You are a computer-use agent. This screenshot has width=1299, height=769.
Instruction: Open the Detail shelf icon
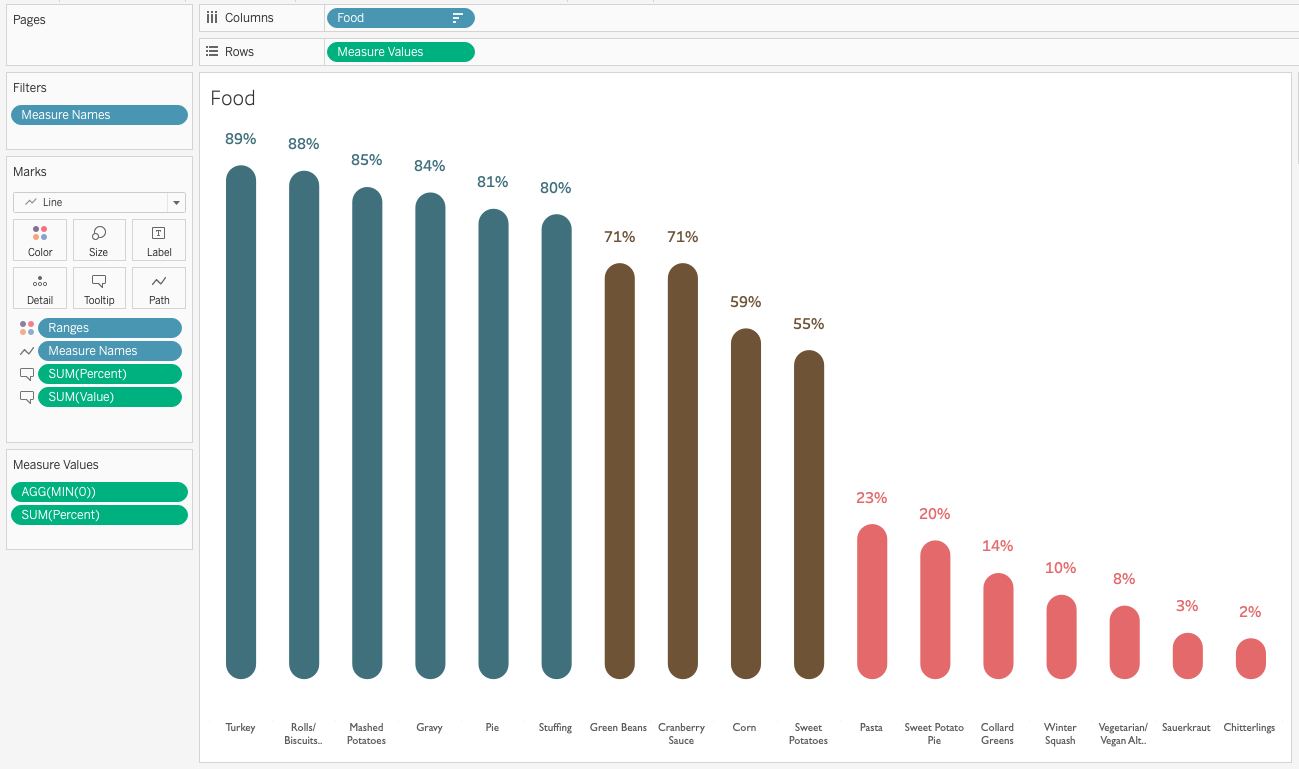(x=39, y=287)
